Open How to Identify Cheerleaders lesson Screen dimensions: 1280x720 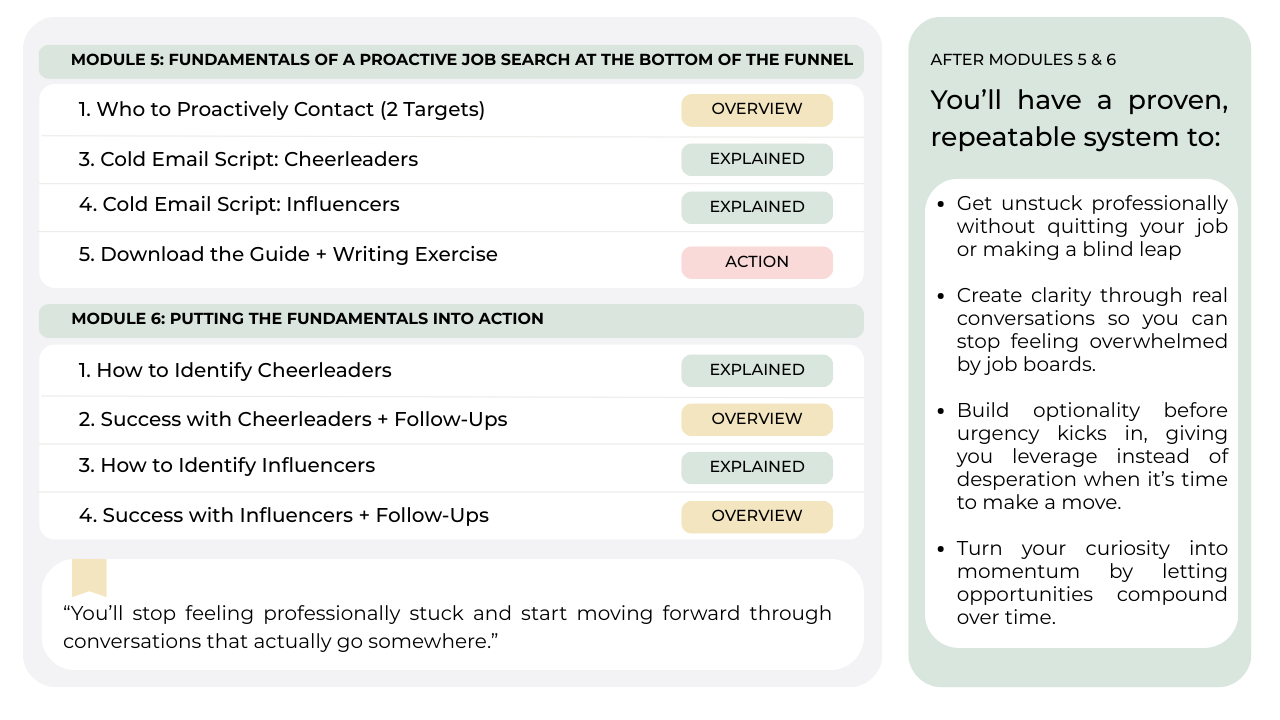[235, 371]
